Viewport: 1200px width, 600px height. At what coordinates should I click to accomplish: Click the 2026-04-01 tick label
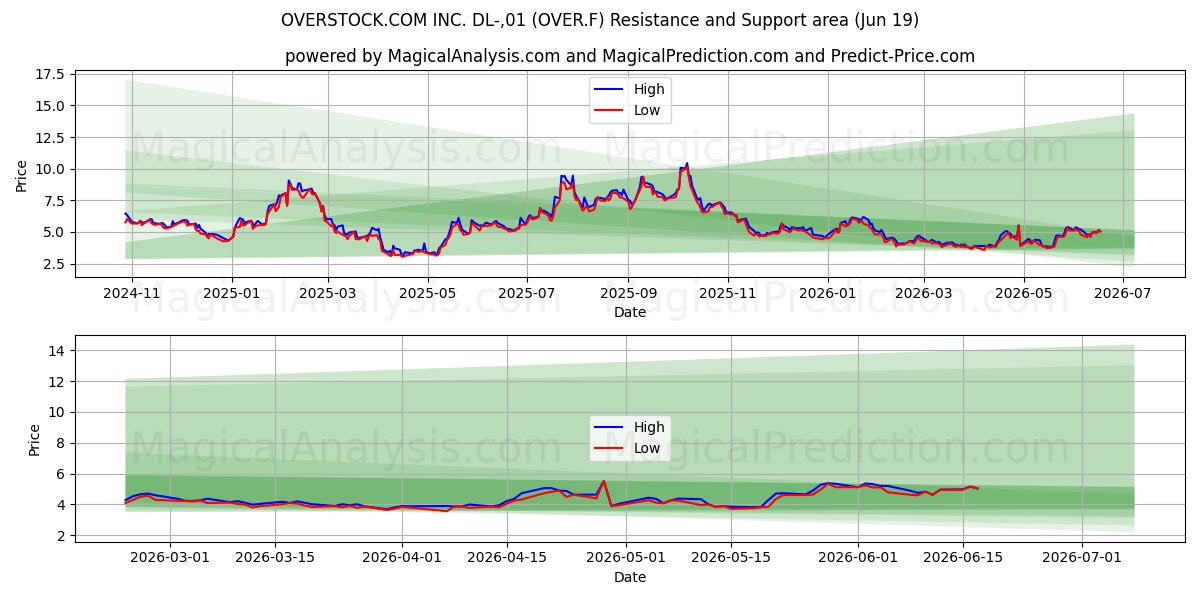point(402,558)
